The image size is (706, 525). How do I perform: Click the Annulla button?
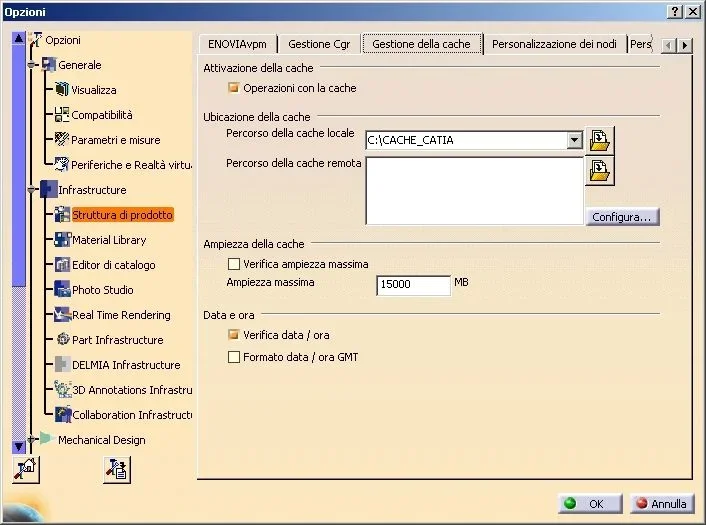click(662, 503)
